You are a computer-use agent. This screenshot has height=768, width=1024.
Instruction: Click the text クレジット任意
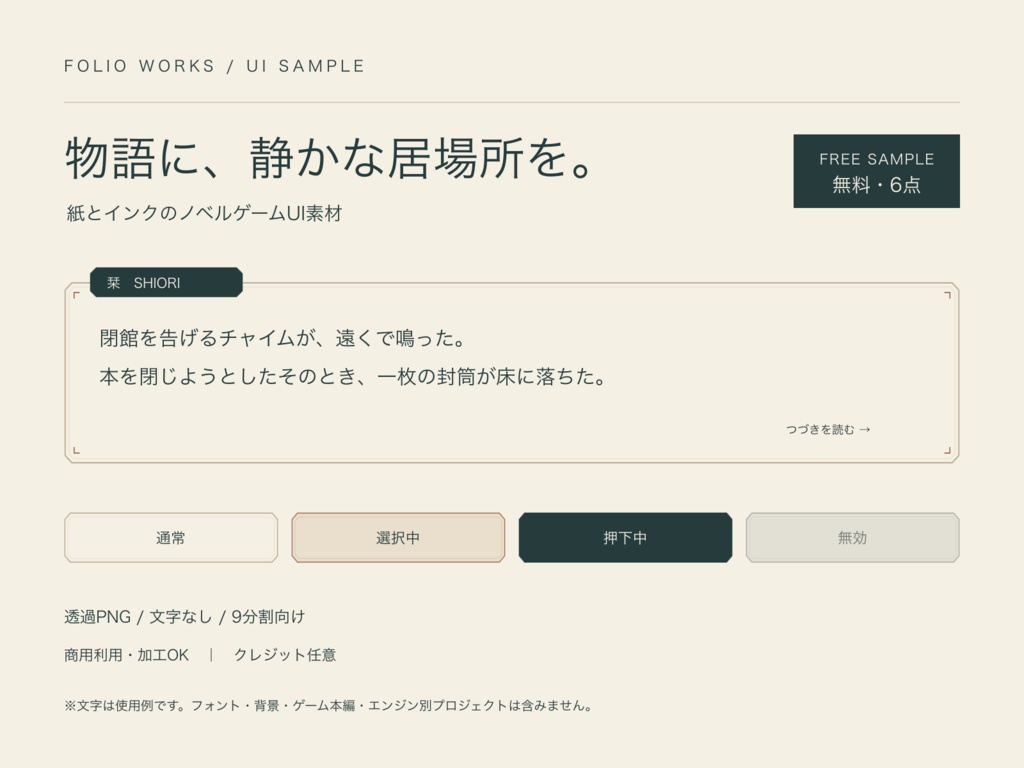pos(285,655)
